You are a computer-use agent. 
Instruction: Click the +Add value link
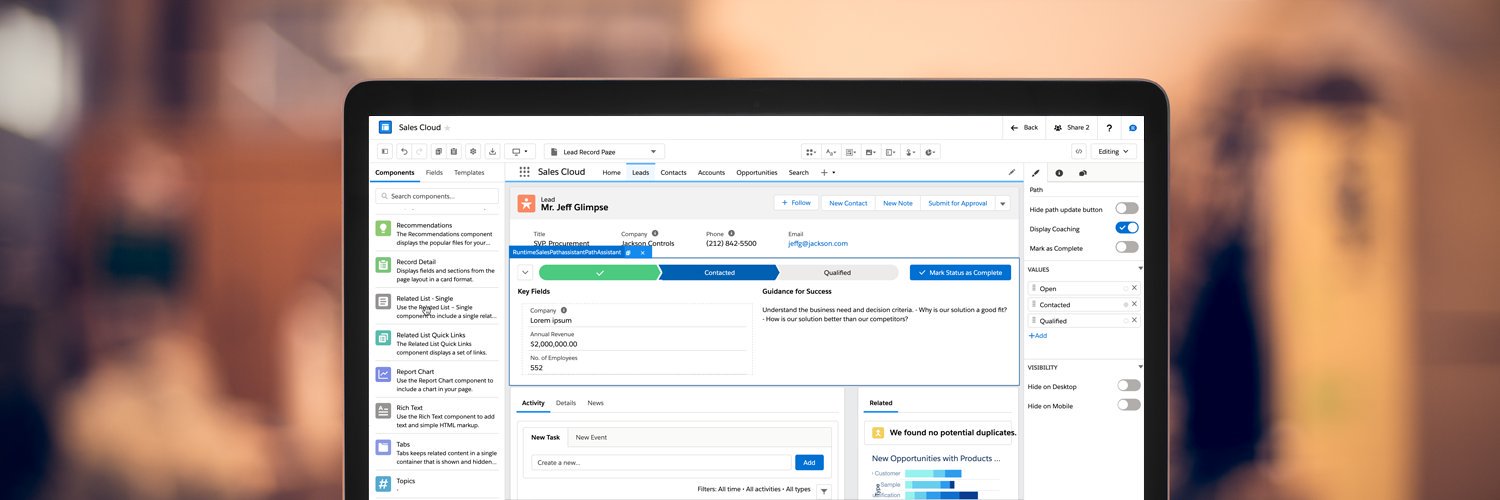pyautogui.click(x=1037, y=336)
